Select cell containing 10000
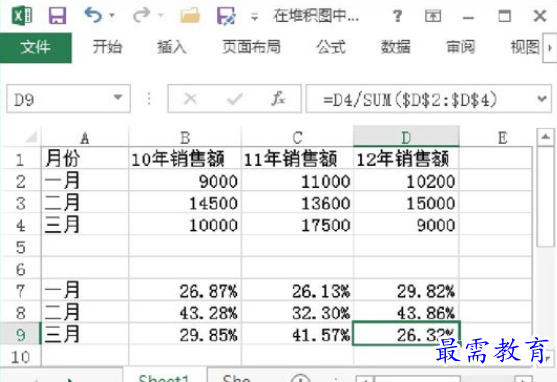 click(x=185, y=225)
